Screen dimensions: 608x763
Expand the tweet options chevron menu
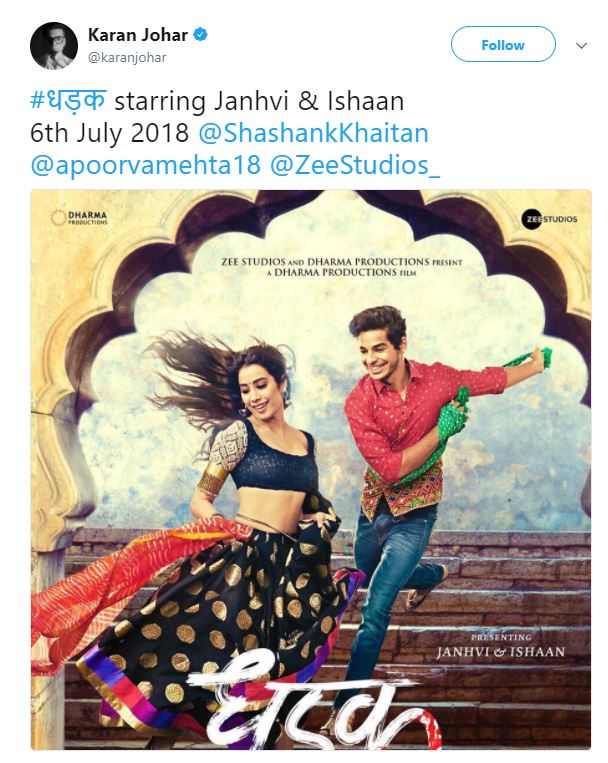581,46
